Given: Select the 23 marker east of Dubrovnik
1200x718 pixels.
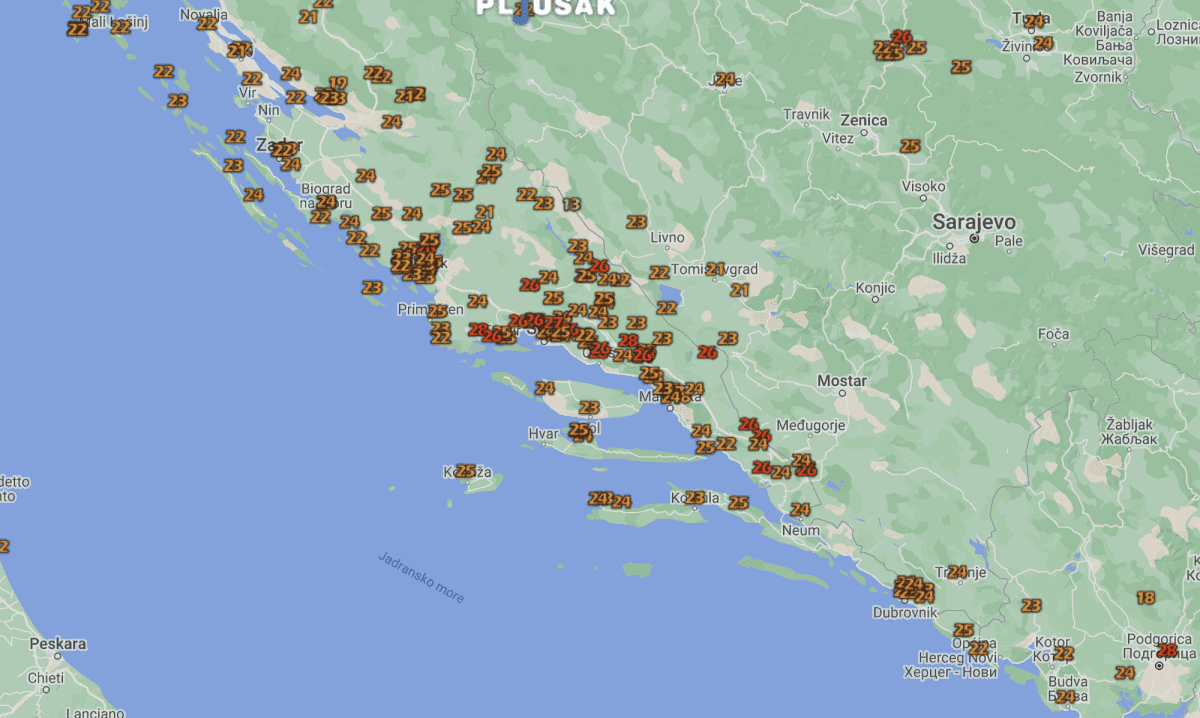Looking at the screenshot, I should [x=1031, y=605].
